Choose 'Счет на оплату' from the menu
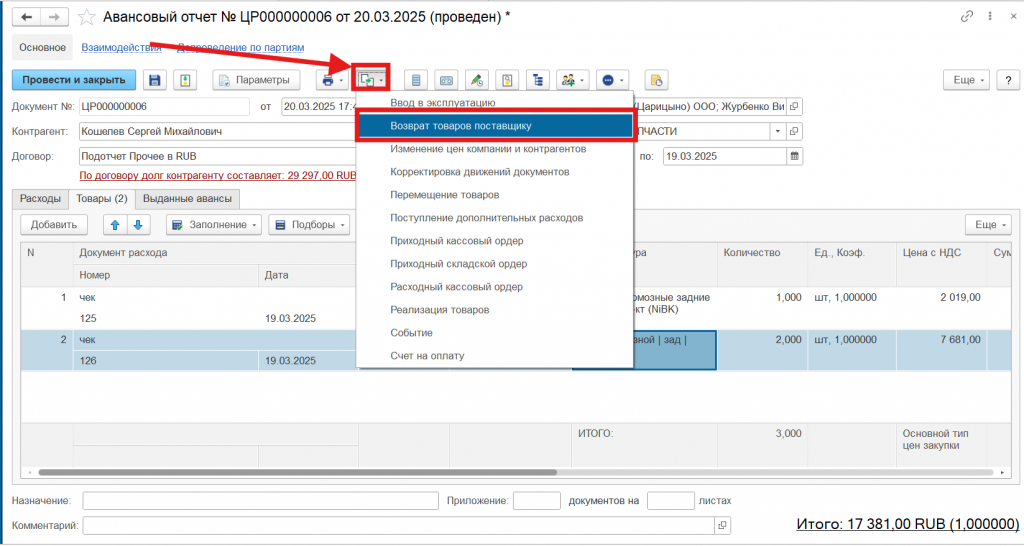 427,356
